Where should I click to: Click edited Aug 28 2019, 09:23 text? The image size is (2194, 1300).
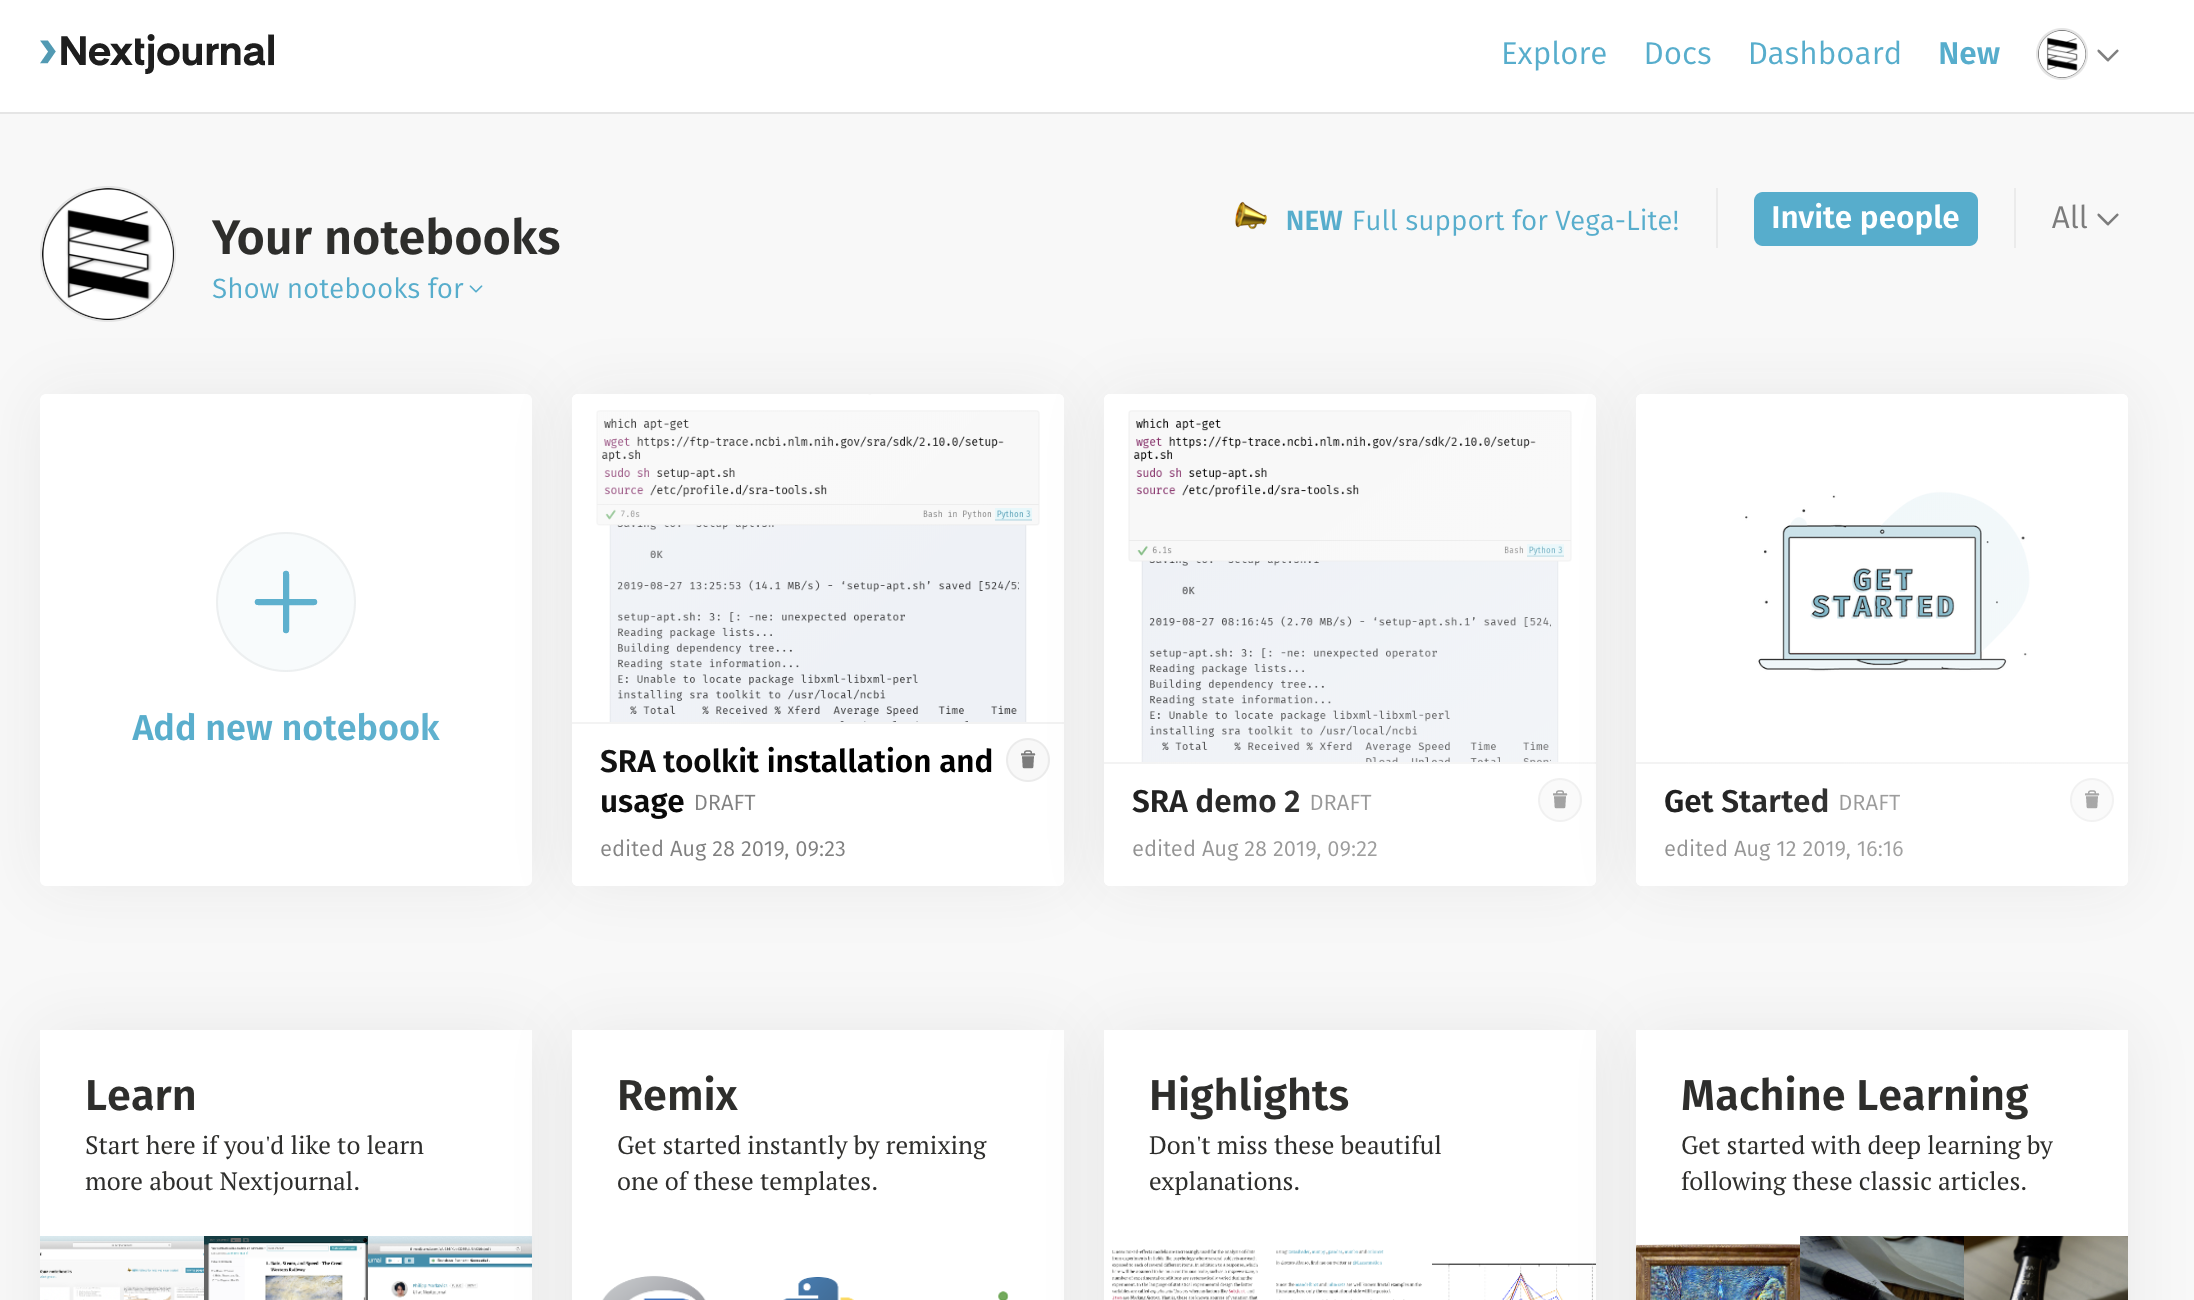click(x=722, y=849)
